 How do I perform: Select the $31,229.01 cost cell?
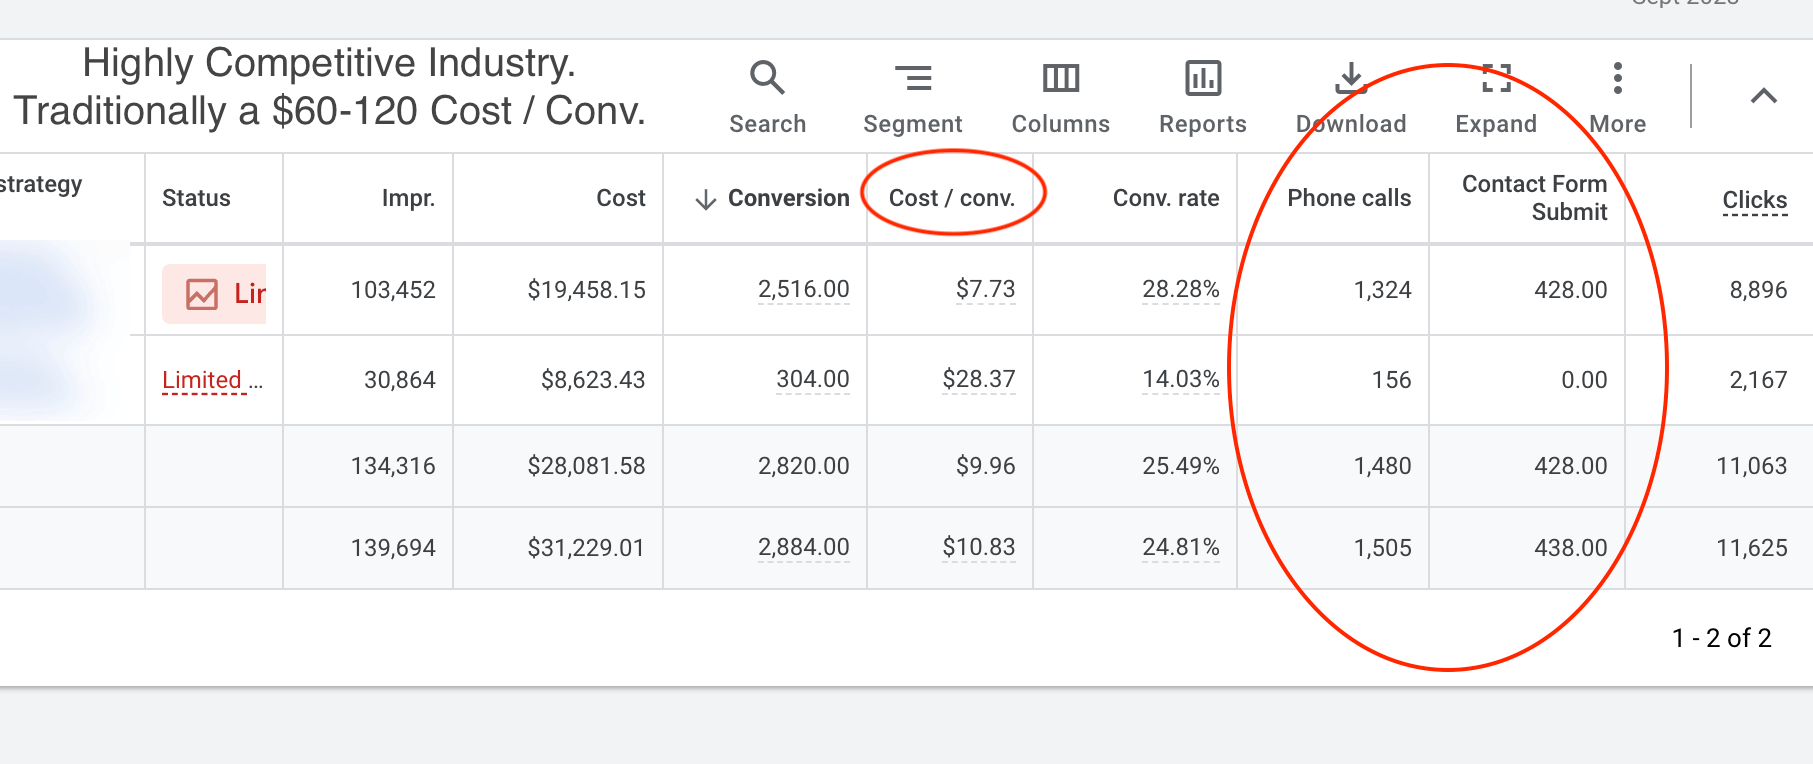pos(586,548)
